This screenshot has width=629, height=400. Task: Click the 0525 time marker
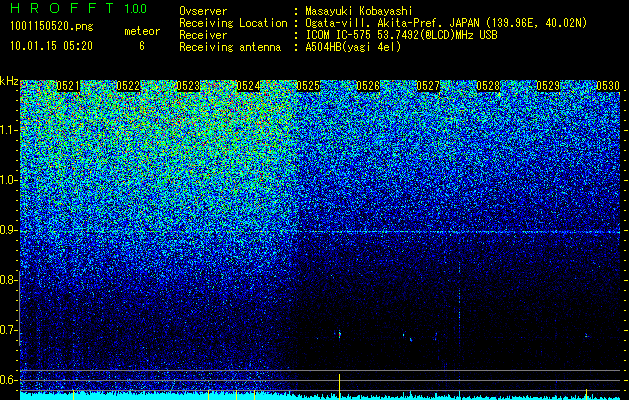pos(308,86)
